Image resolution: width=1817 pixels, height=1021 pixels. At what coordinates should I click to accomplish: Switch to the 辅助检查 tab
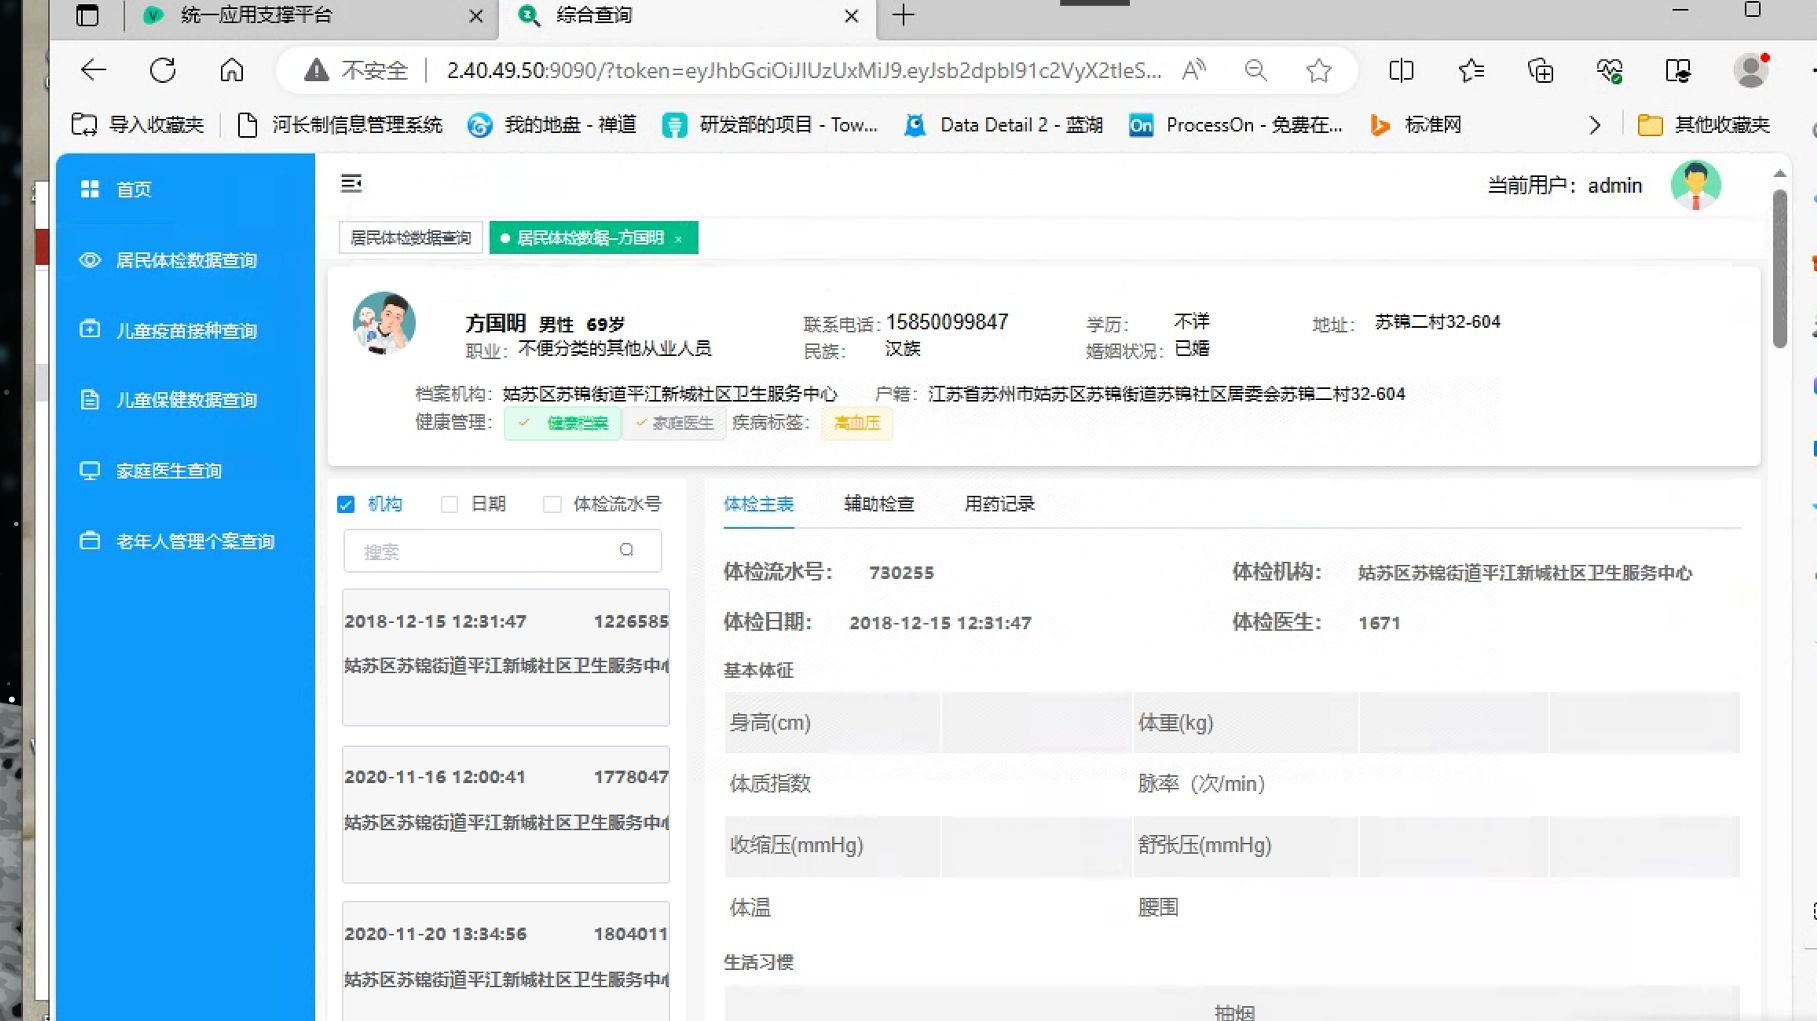coord(879,504)
